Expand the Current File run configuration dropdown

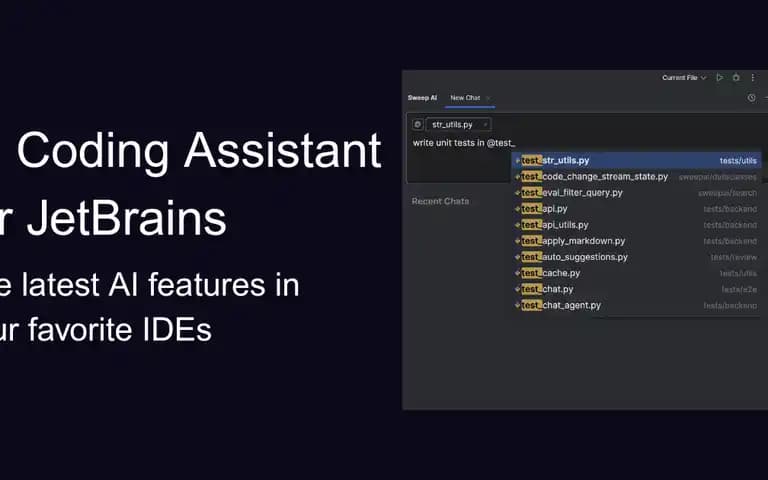tap(684, 77)
